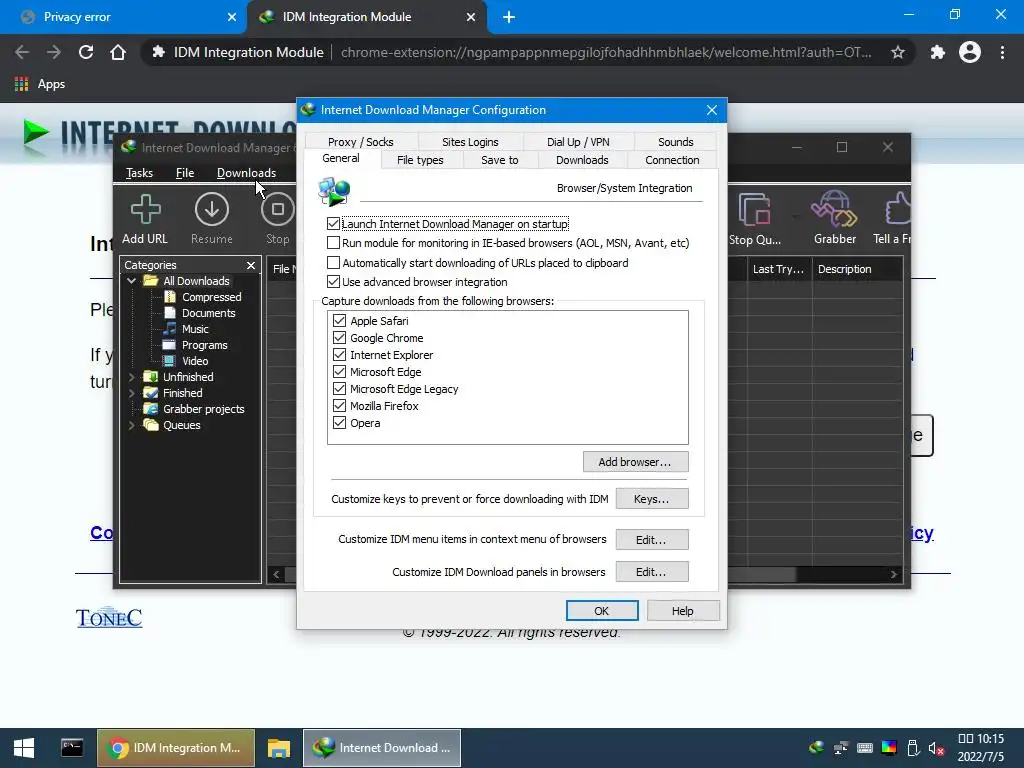Open the Downloads menu in IDM window
The height and width of the screenshot is (768, 1024).
(246, 173)
